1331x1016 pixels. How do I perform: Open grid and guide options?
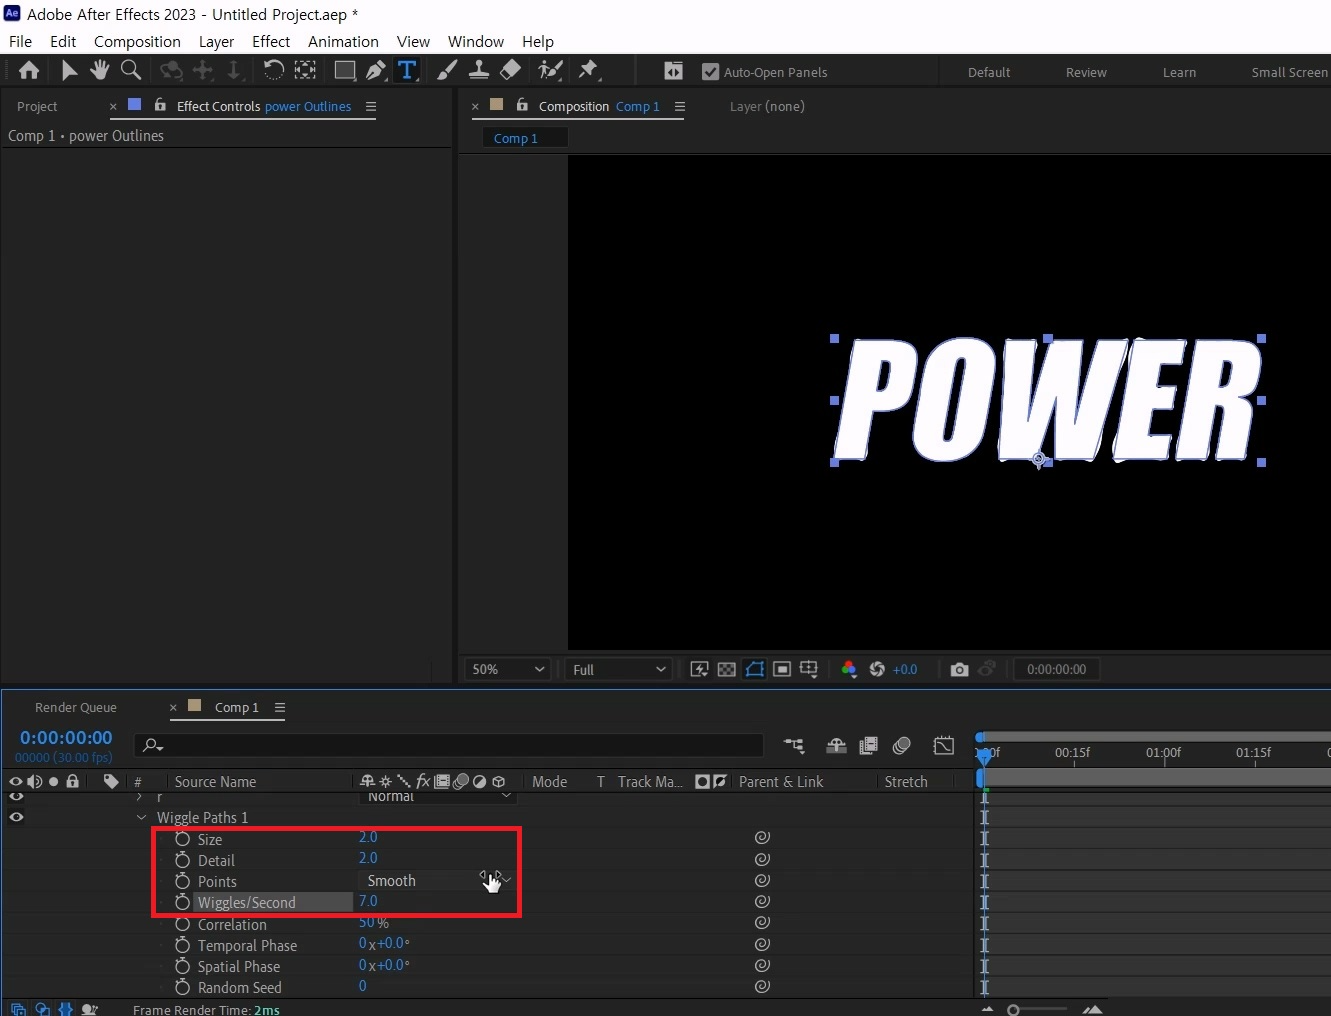809,670
